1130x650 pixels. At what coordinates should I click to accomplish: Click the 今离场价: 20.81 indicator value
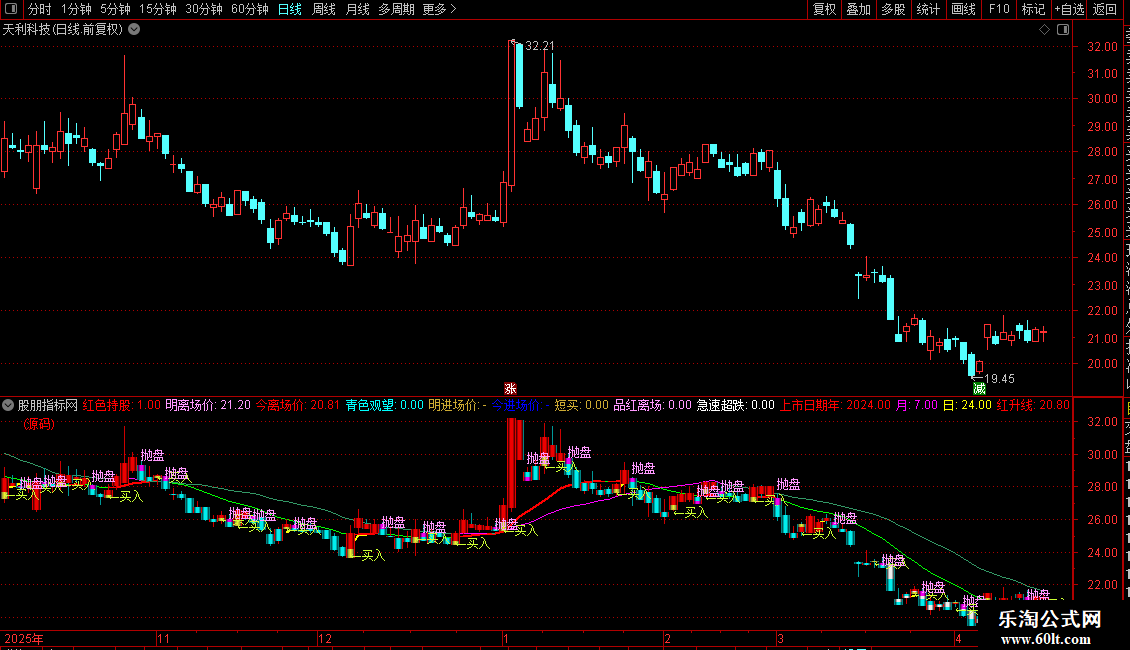[298, 405]
